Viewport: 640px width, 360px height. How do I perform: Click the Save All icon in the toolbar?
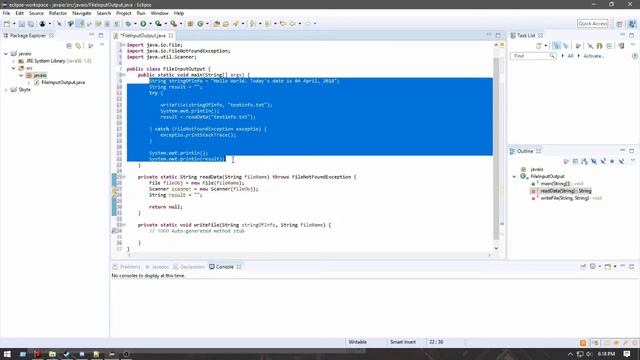pos(31,24)
